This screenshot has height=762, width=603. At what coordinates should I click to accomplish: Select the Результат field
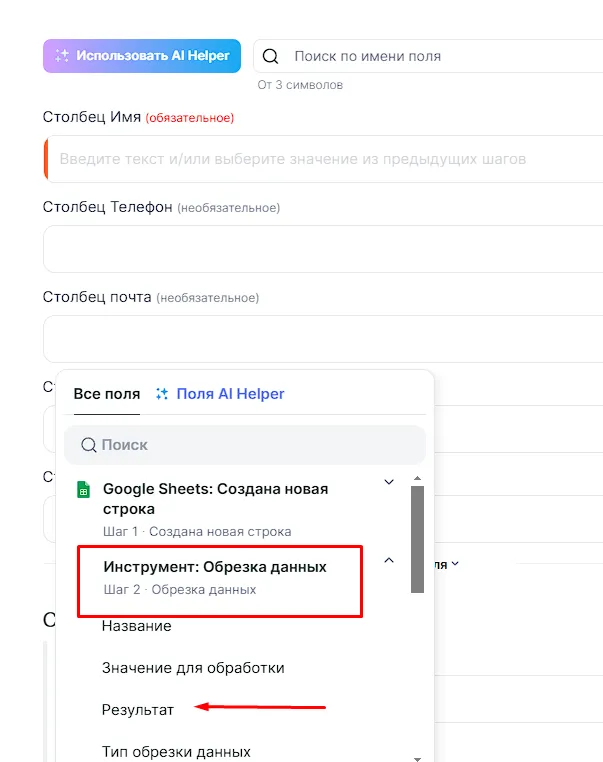pyautogui.click(x=138, y=710)
